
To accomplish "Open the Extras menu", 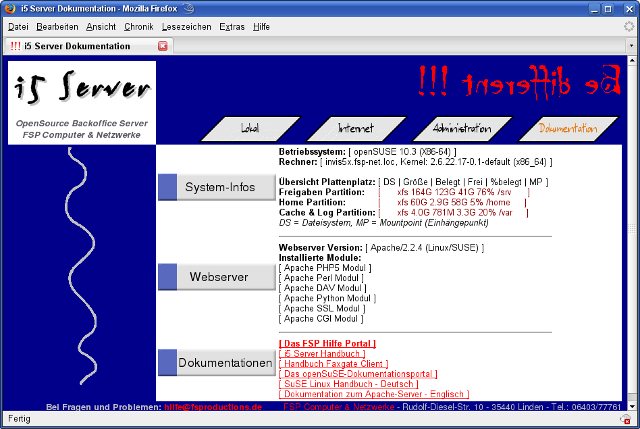I will 232,27.
